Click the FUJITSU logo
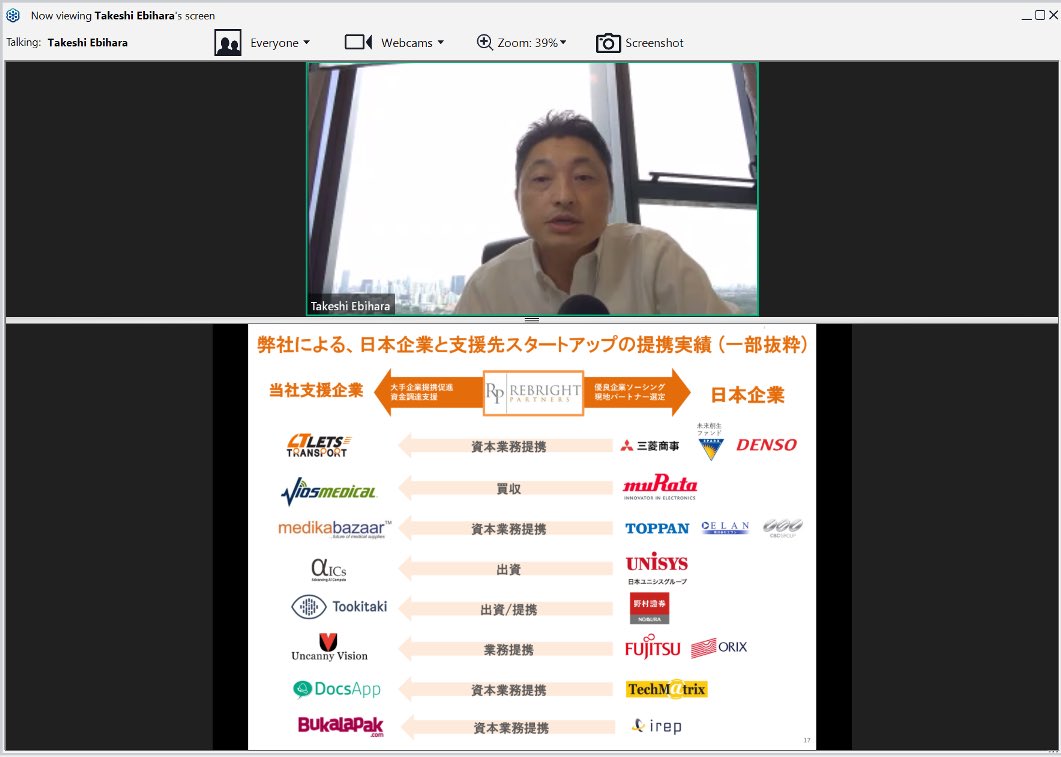1061x757 pixels. pyautogui.click(x=652, y=647)
